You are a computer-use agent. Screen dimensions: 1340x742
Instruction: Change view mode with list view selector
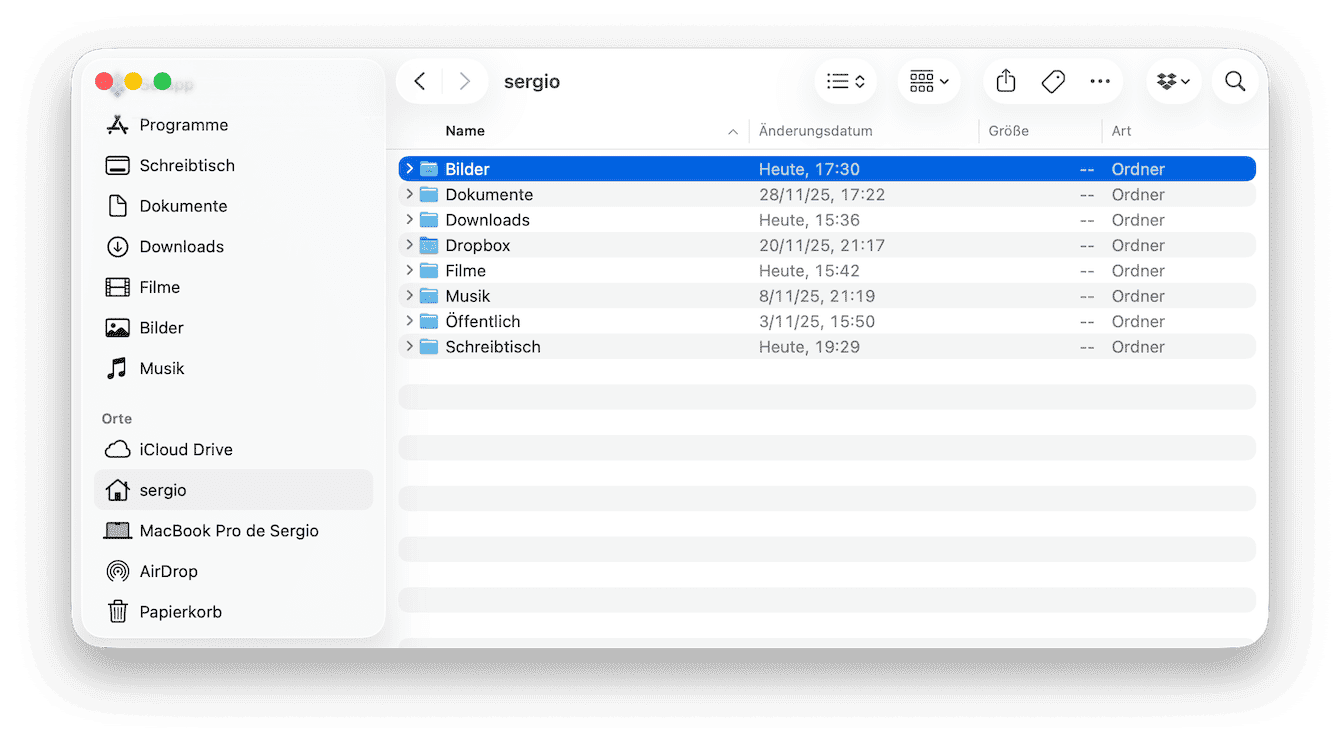tap(846, 82)
